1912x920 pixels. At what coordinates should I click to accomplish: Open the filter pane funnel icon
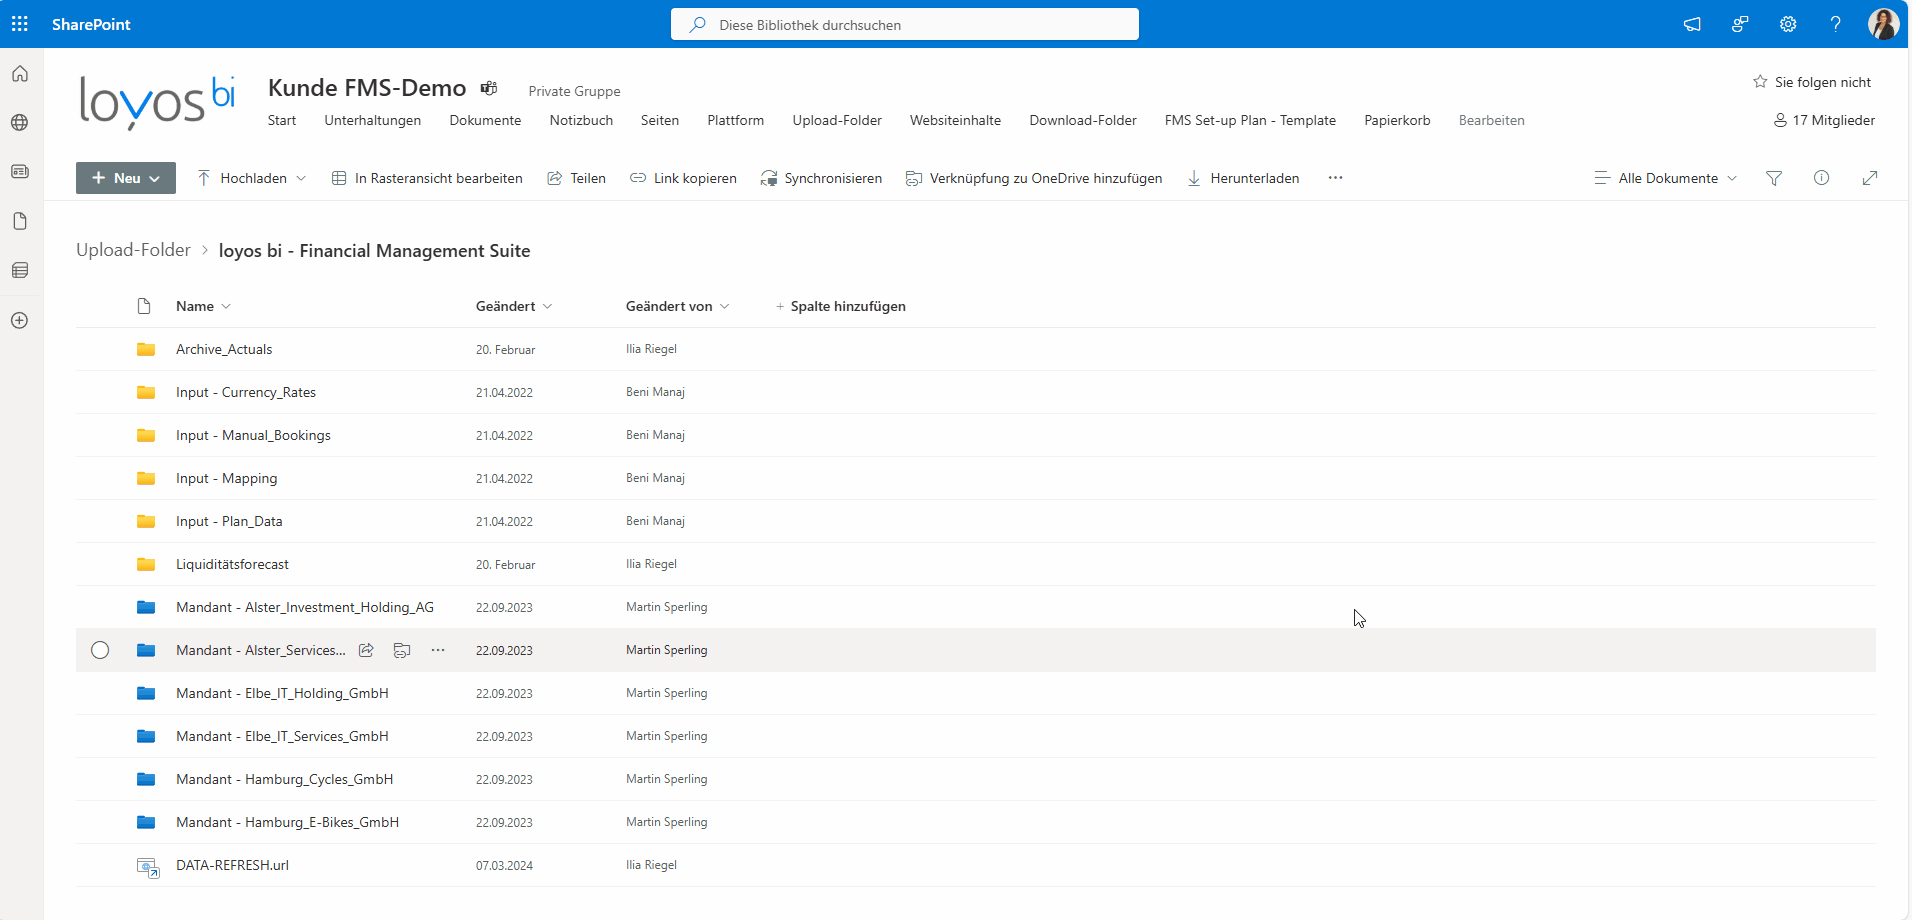1774,178
